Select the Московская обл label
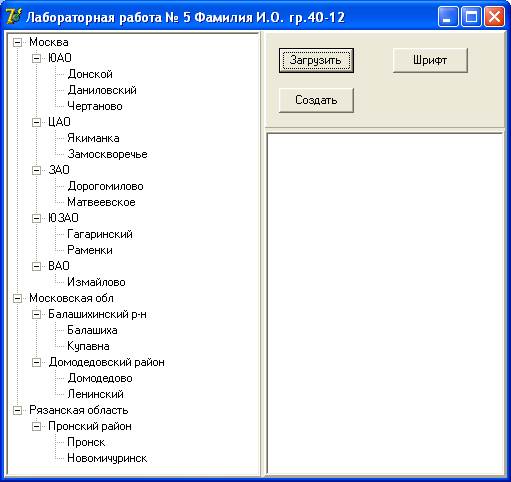This screenshot has width=511, height=482. [71, 298]
